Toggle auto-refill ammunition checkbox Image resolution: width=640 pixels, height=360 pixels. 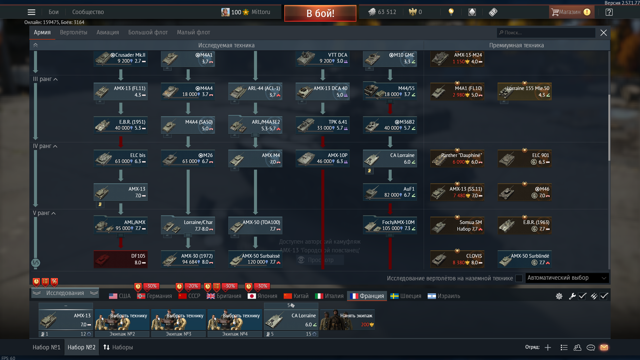point(599,296)
